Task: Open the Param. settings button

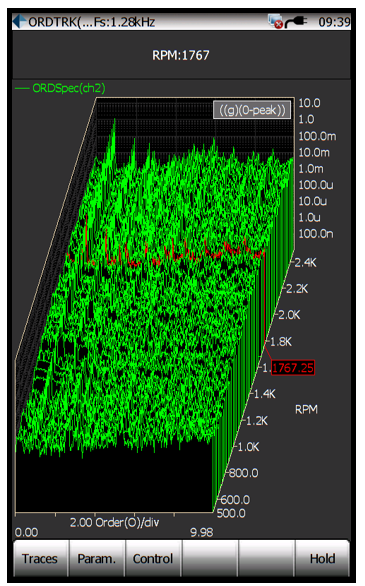Action: [x=97, y=558]
